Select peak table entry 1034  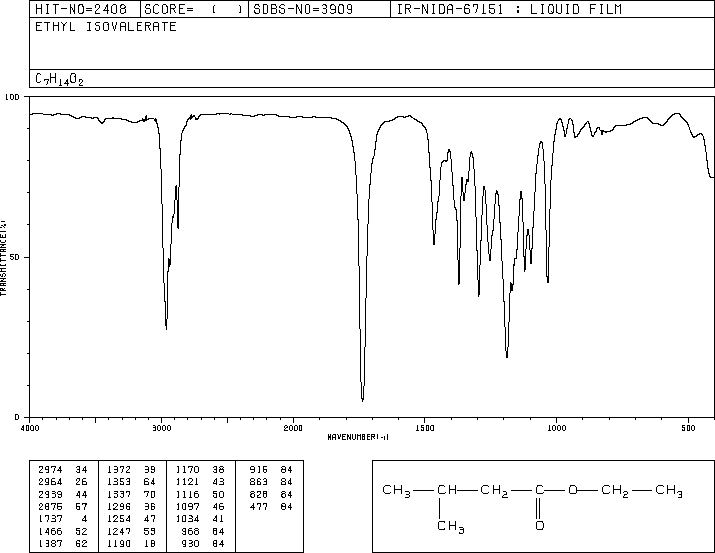point(187,519)
